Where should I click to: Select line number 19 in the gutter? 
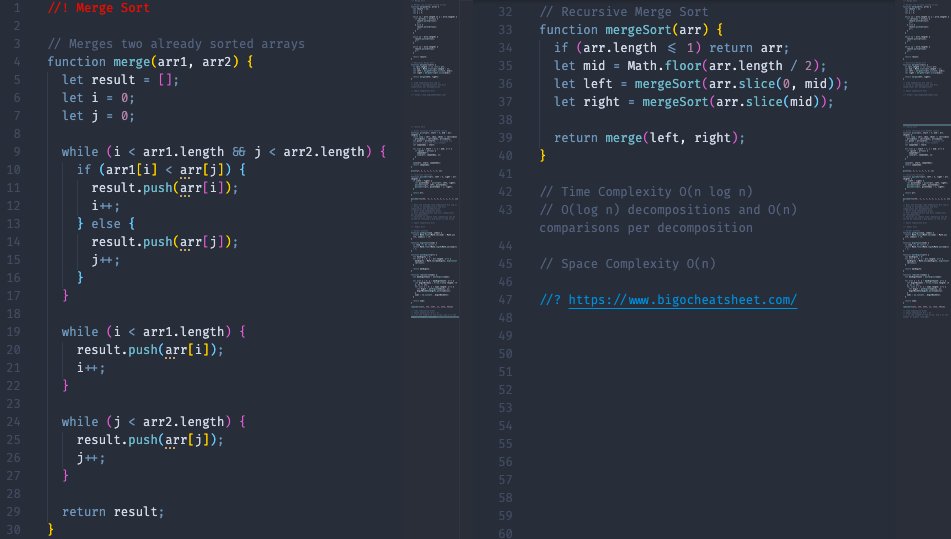(13, 332)
